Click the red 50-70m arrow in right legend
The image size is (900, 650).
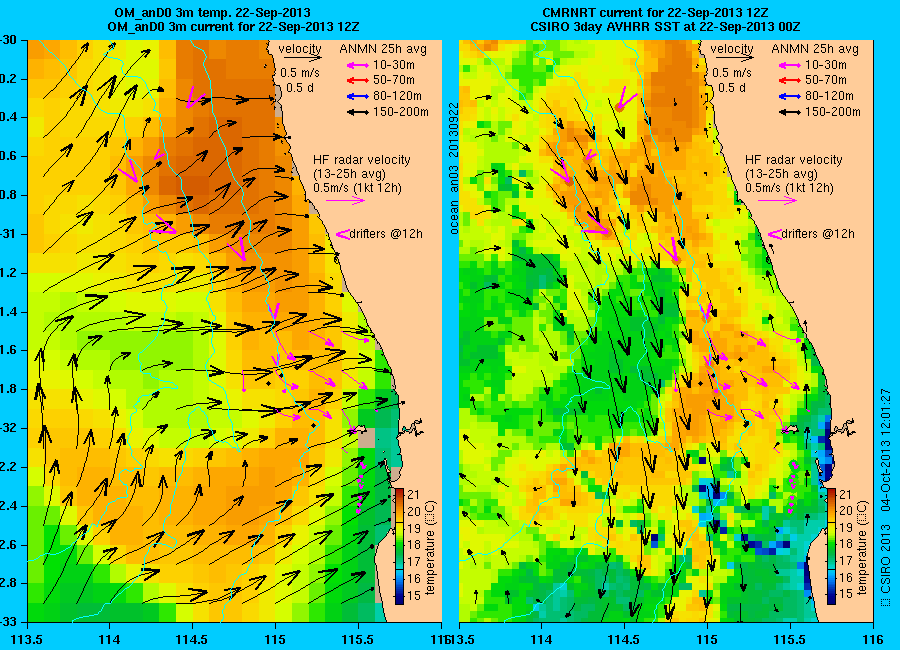[790, 81]
